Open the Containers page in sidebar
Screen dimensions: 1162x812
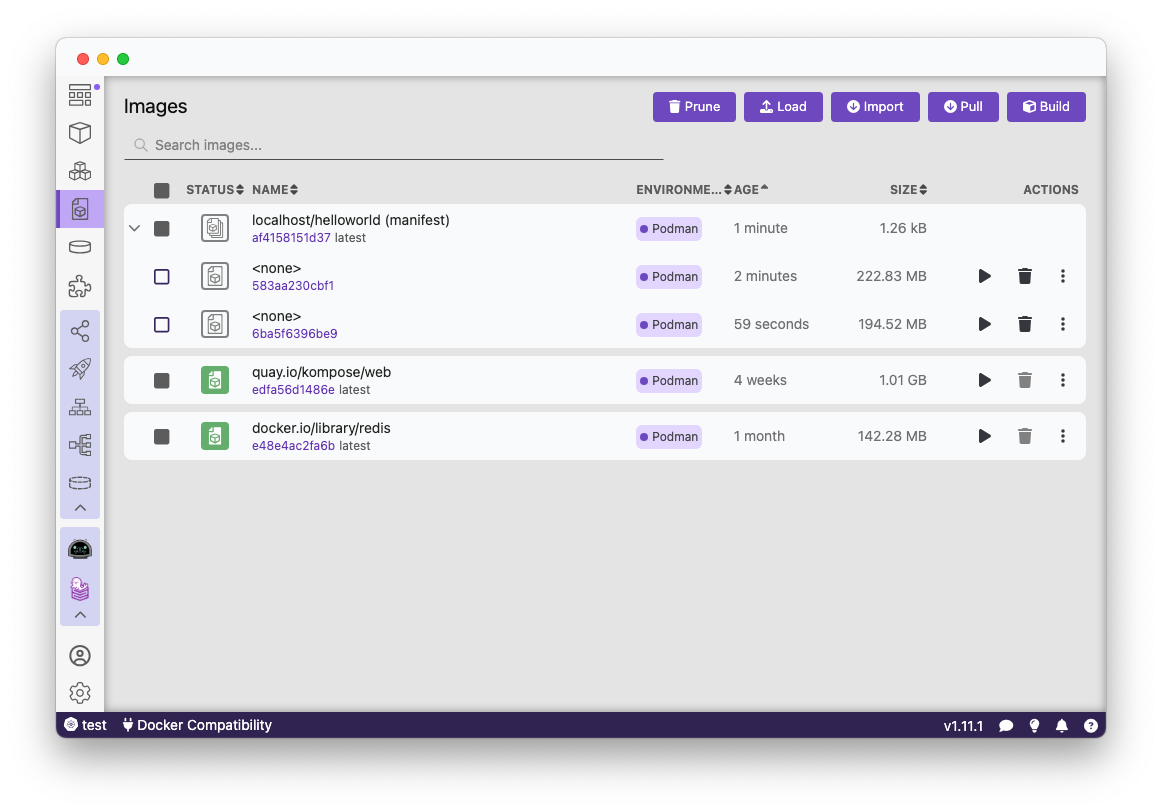80,133
